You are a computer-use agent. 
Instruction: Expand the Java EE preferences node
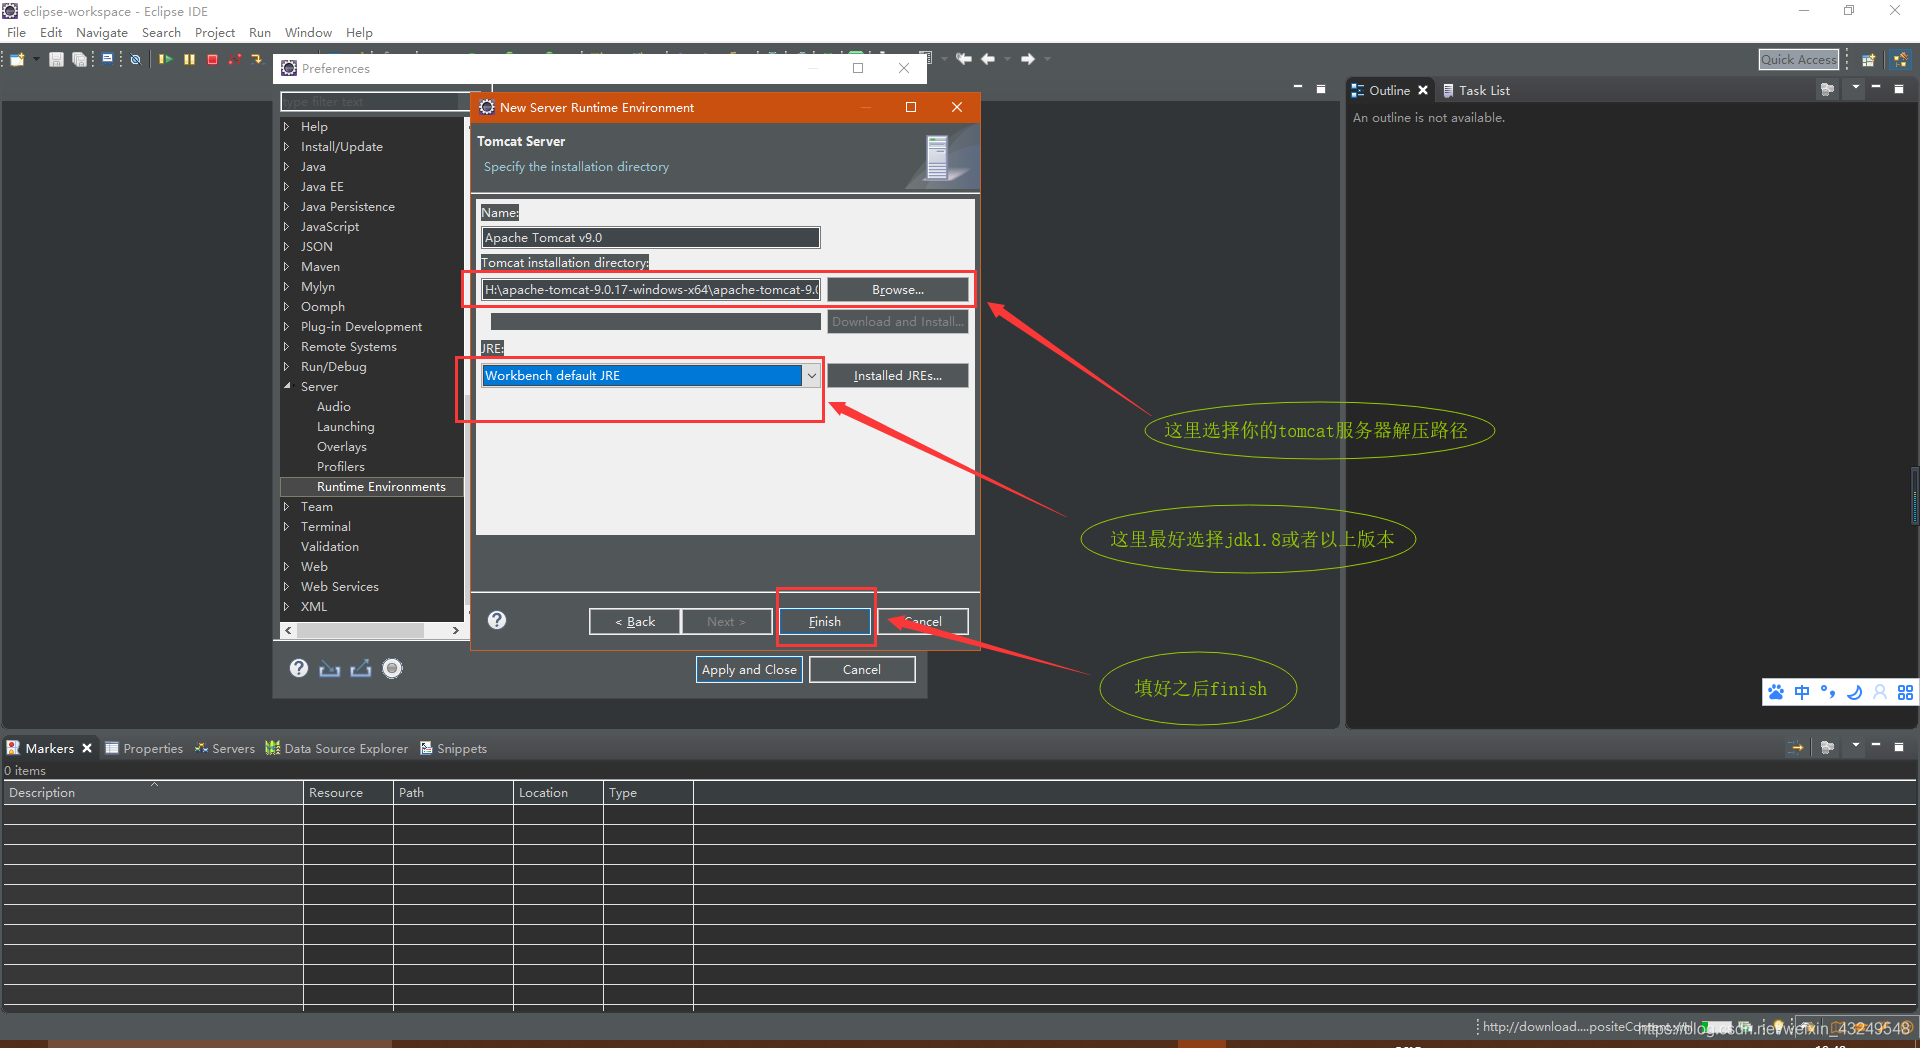click(286, 187)
